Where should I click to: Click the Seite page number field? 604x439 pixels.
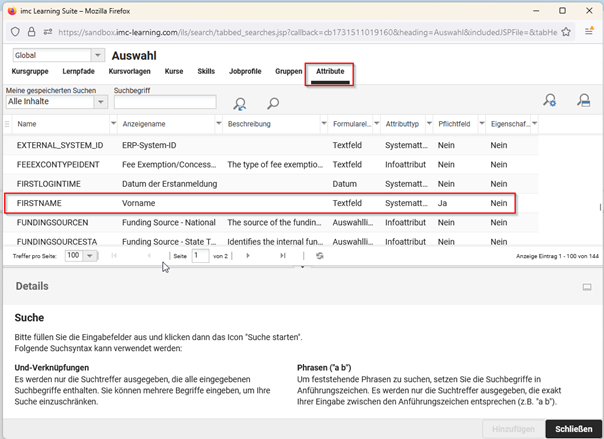[200, 256]
